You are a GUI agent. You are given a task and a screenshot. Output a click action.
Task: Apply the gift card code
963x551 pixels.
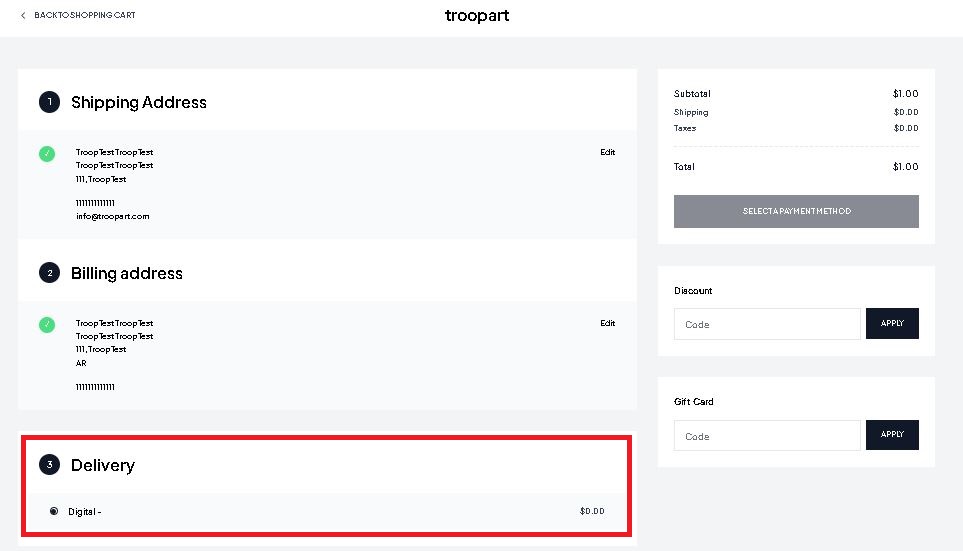pyautogui.click(x=892, y=435)
